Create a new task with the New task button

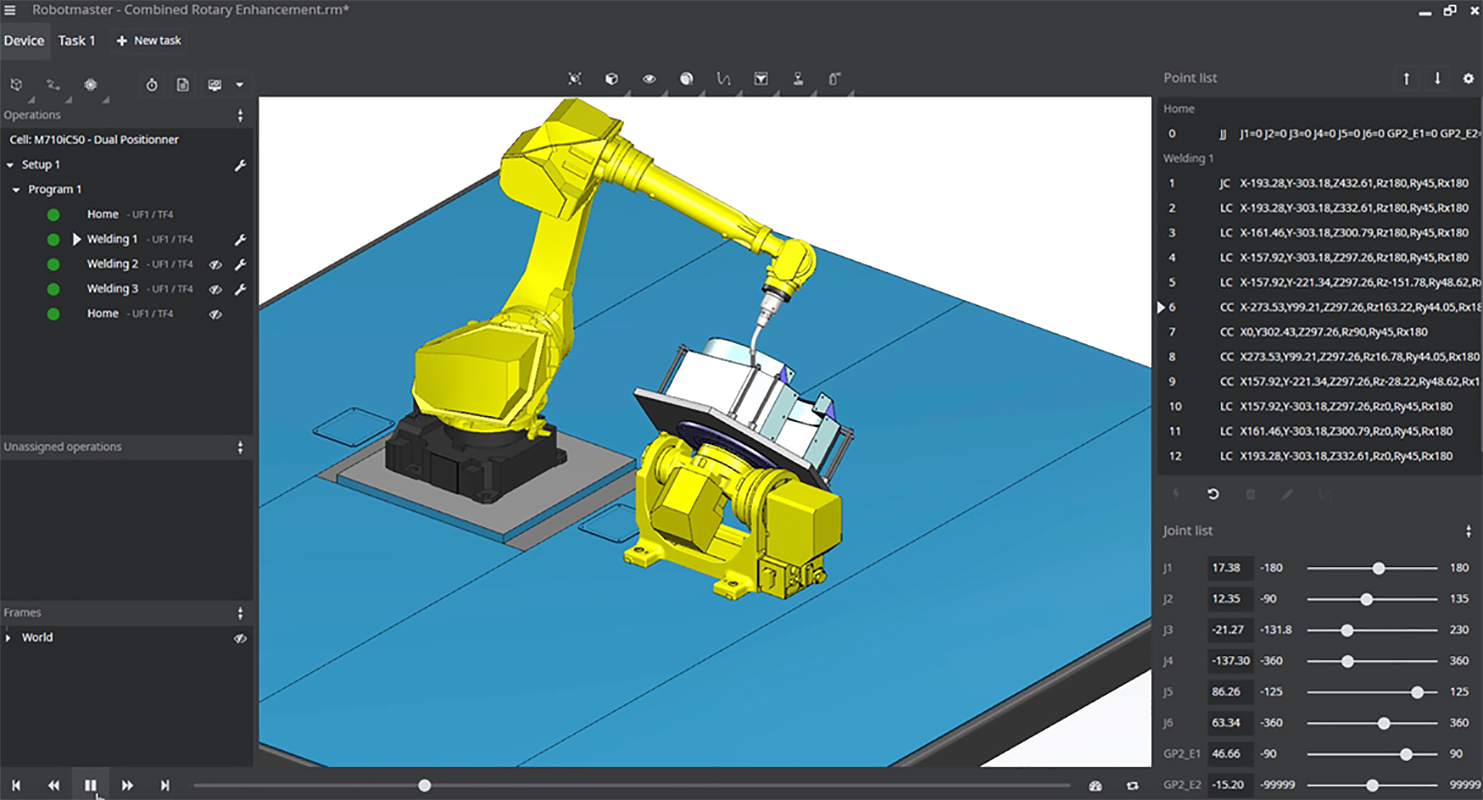148,40
